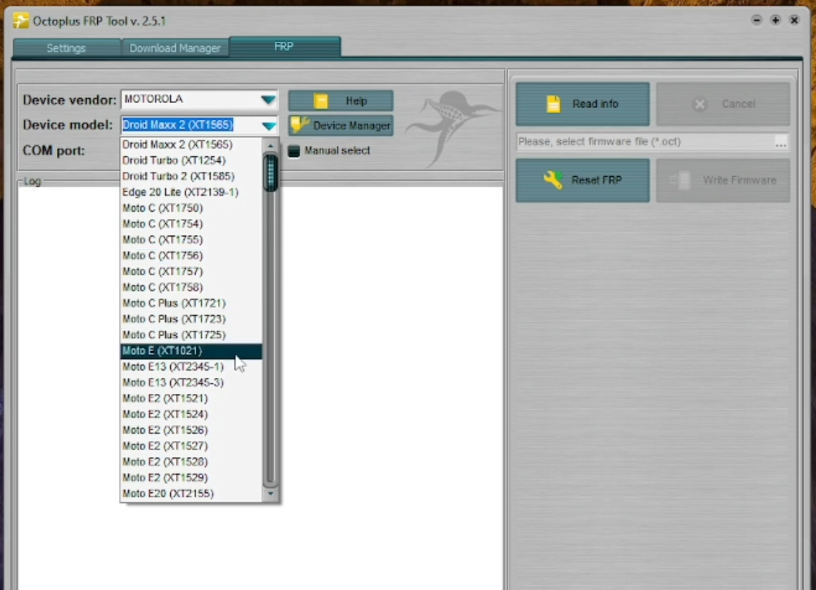Click the Reset FRP button

coord(582,180)
